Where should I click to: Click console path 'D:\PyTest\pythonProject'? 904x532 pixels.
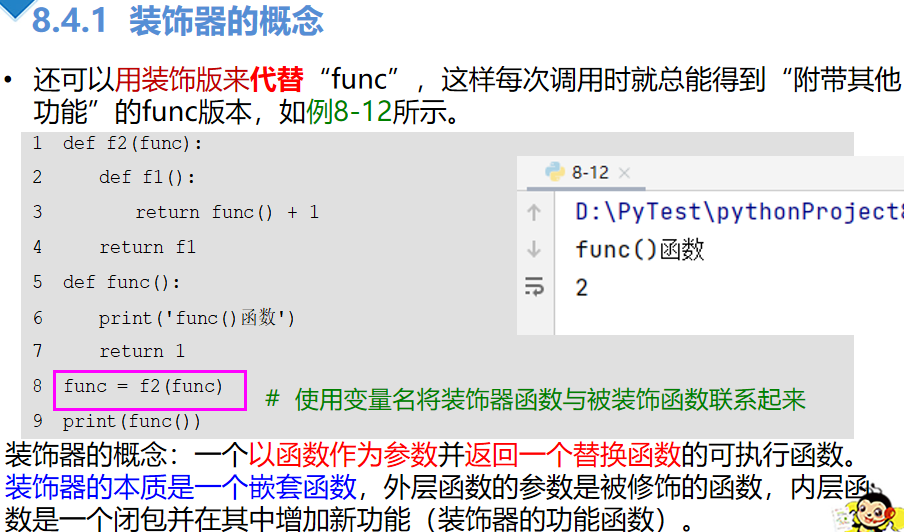click(x=739, y=212)
